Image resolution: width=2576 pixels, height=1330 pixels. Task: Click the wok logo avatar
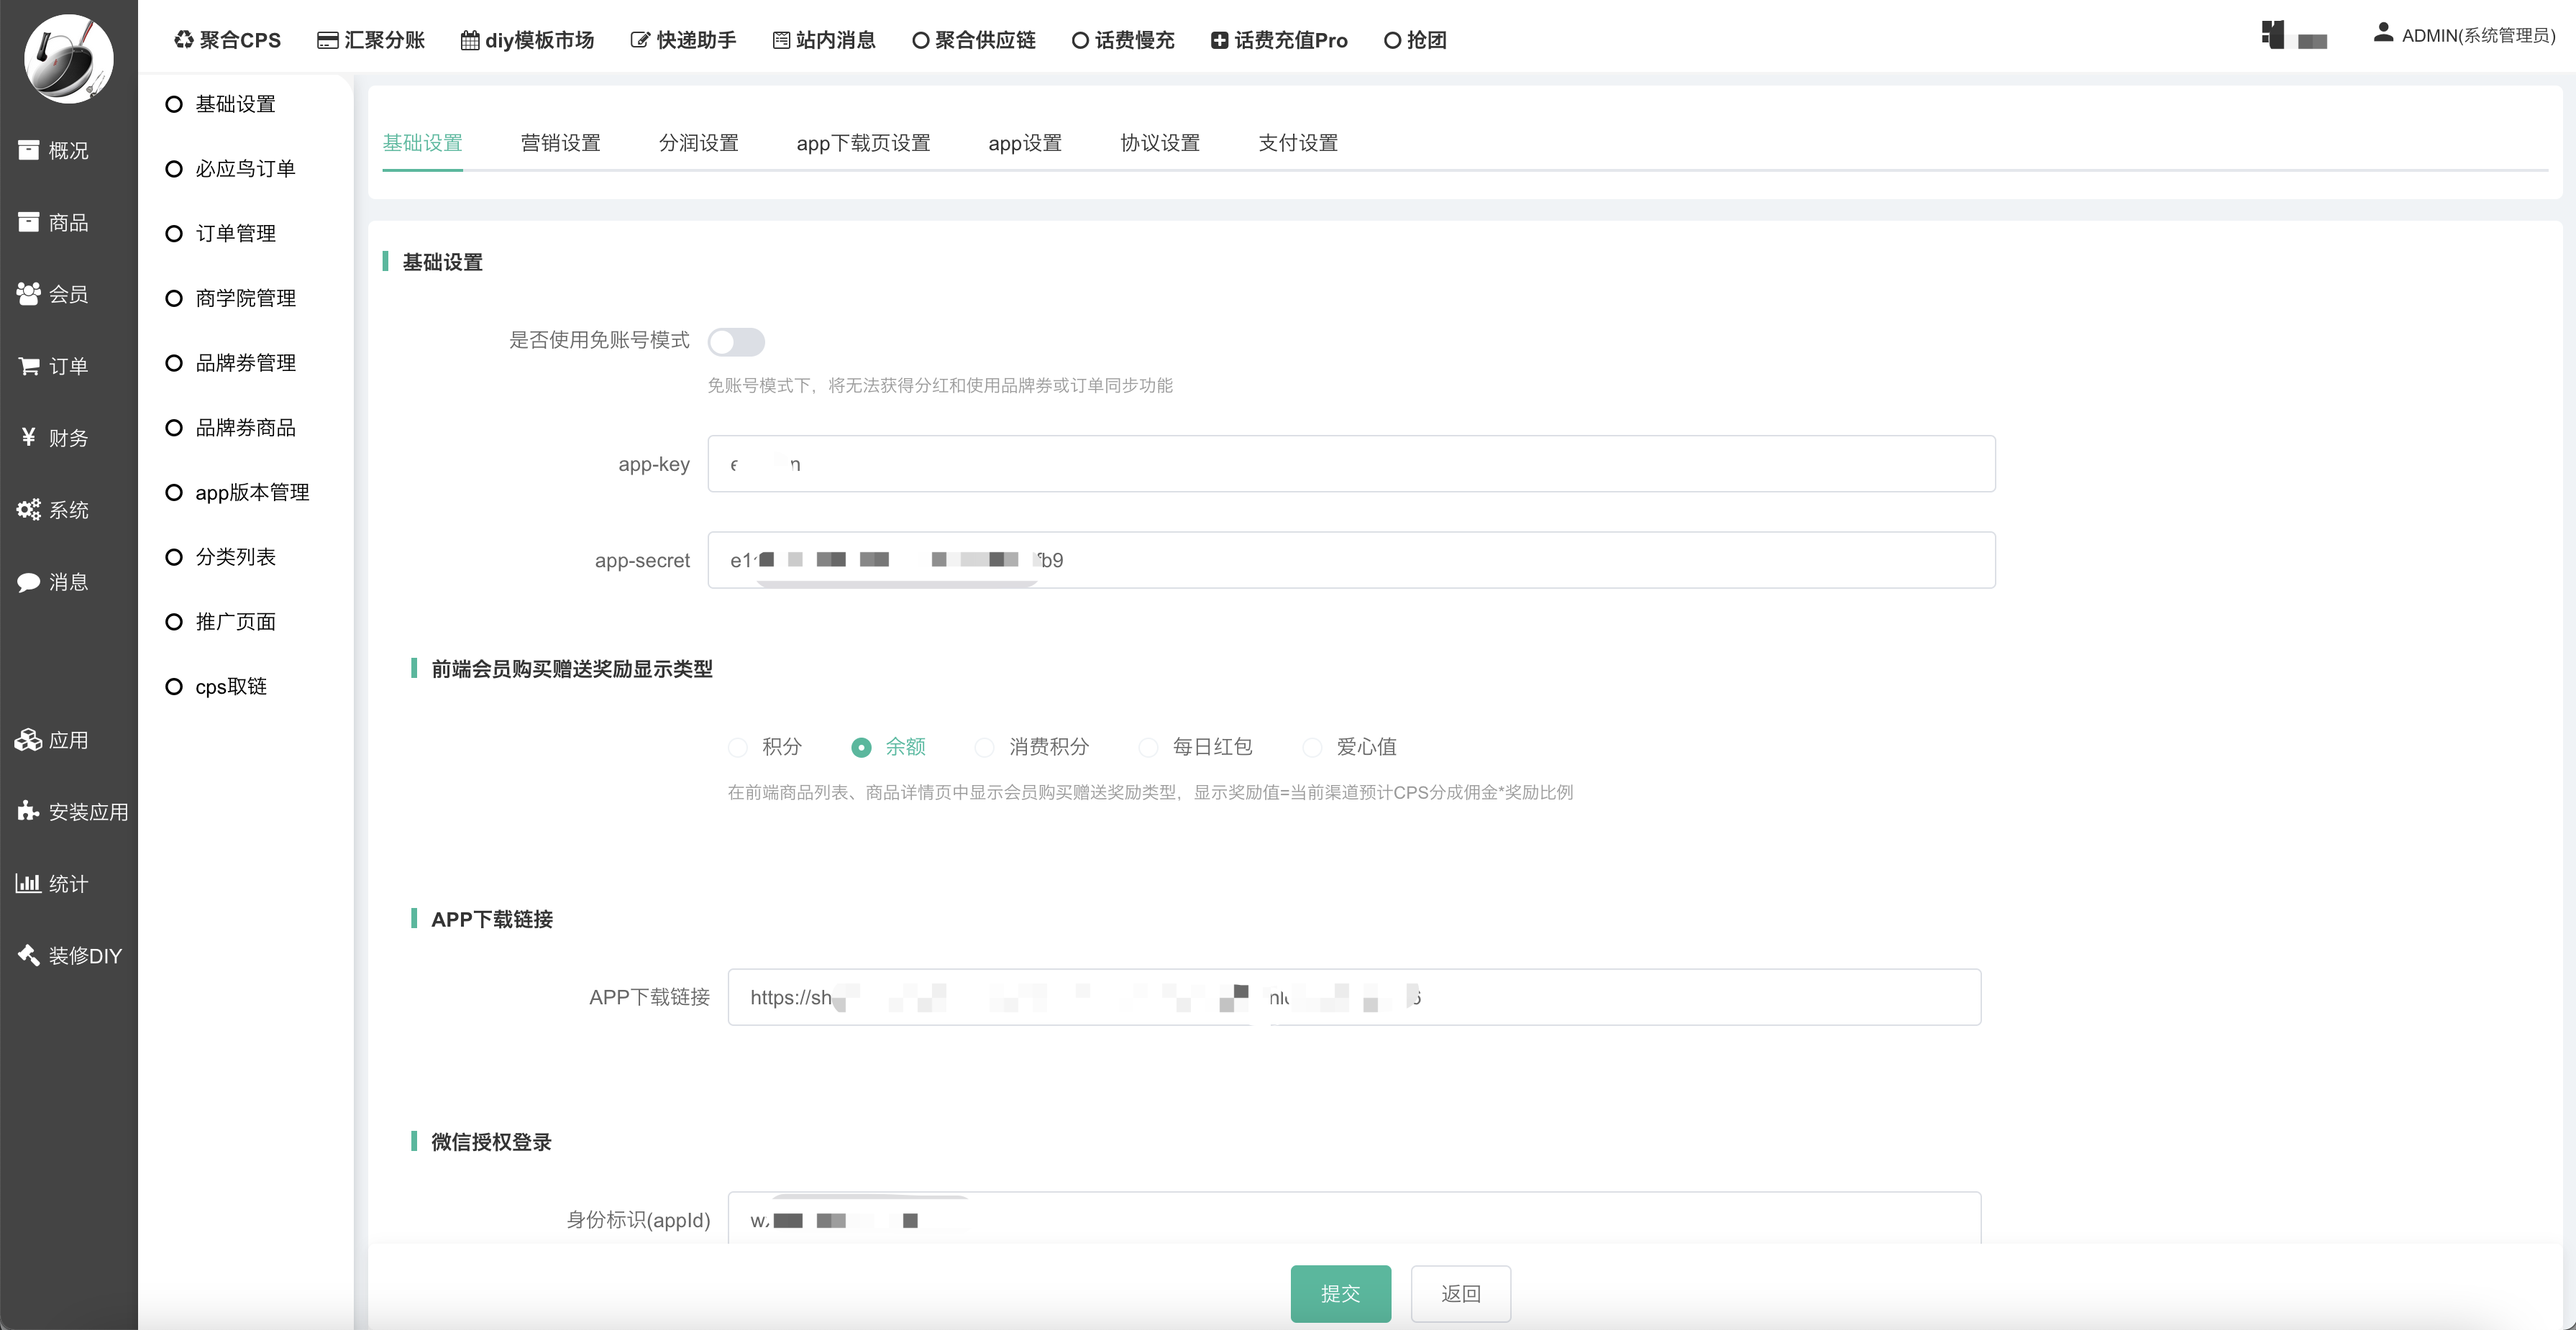pos(68,58)
